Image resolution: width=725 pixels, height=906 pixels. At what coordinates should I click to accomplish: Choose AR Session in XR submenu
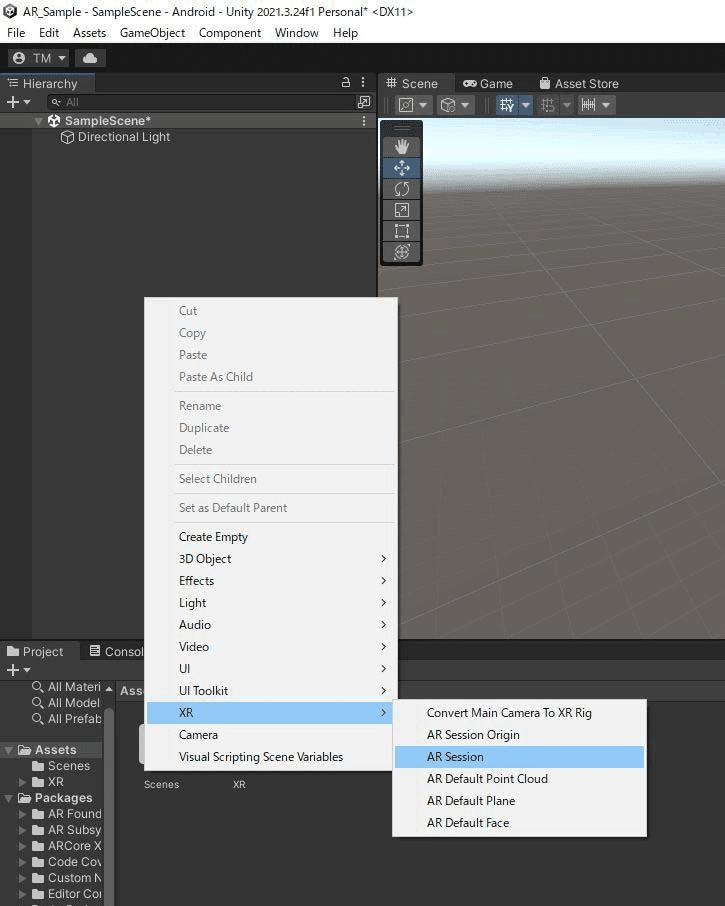(519, 757)
